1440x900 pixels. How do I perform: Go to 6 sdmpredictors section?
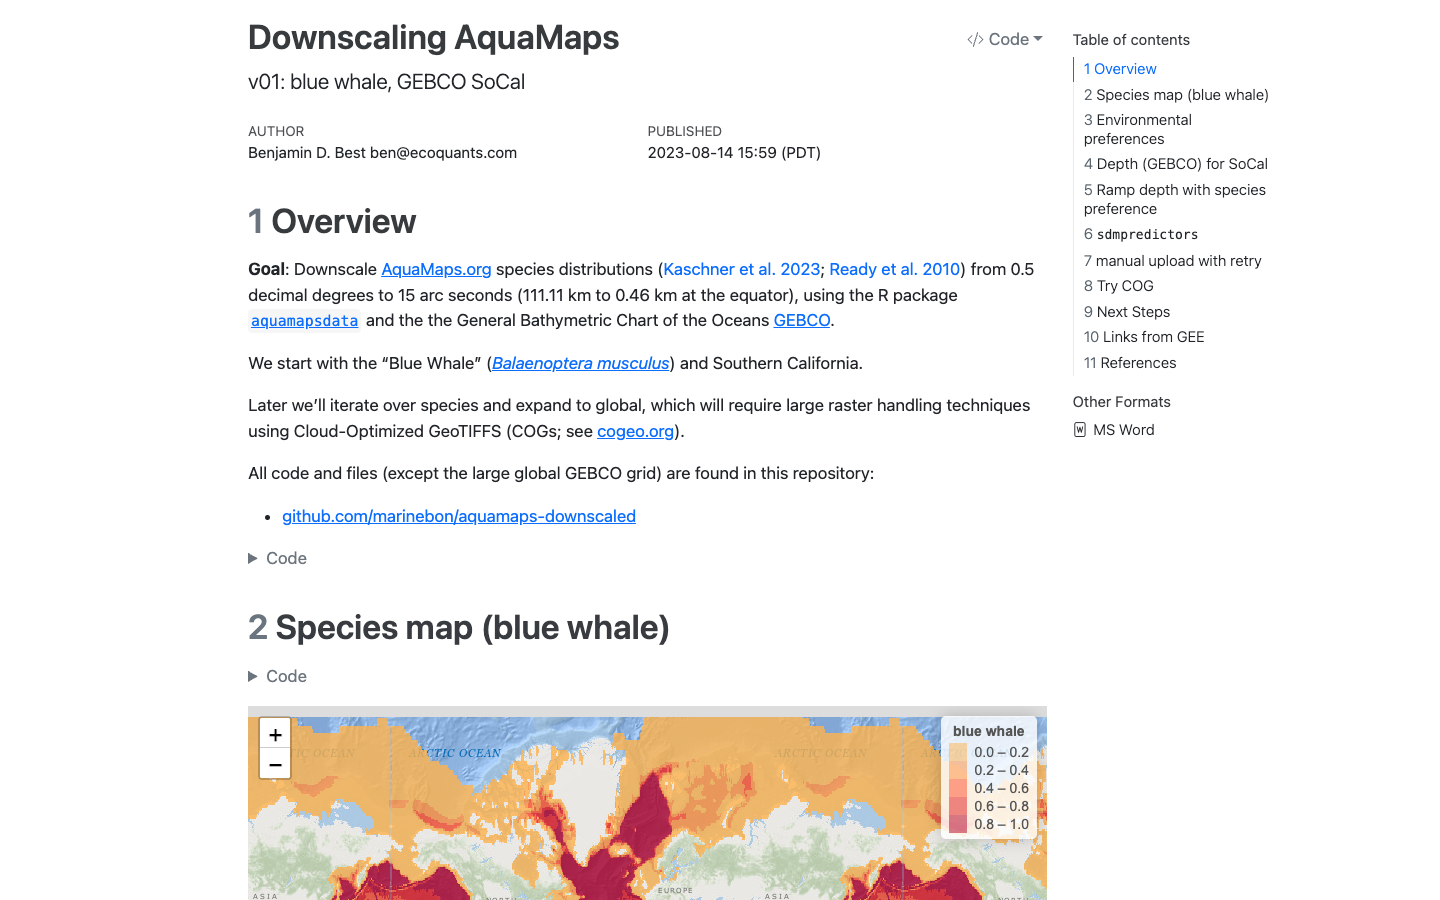click(x=1141, y=234)
